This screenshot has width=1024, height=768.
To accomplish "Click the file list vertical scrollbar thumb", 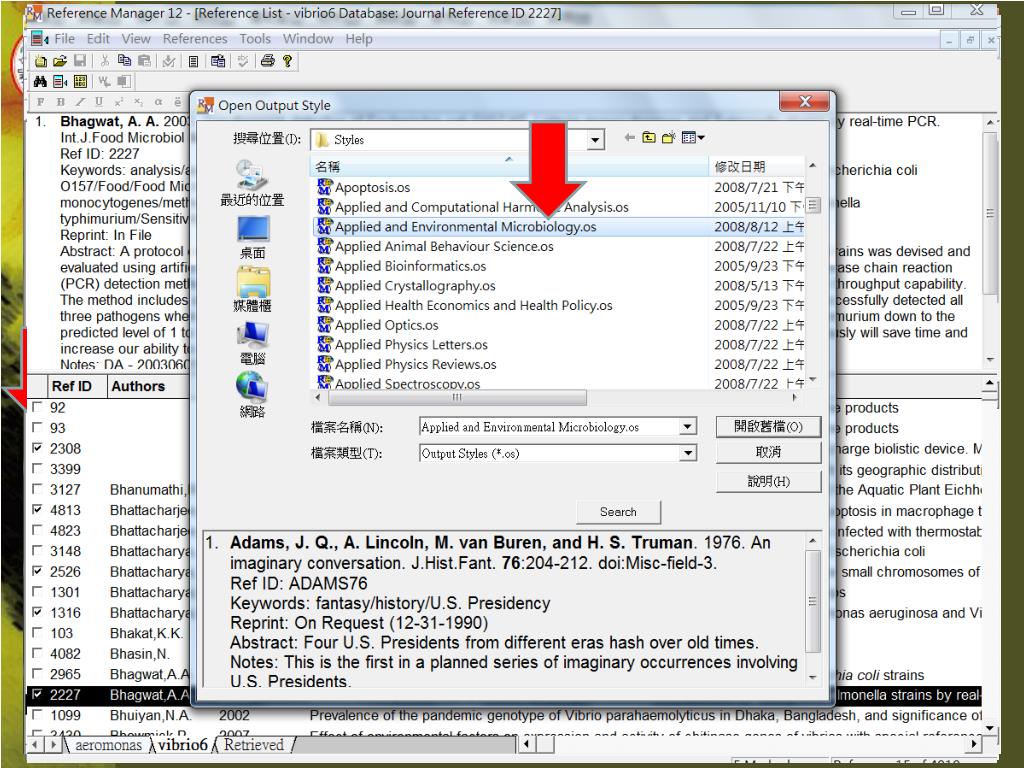I will (812, 206).
